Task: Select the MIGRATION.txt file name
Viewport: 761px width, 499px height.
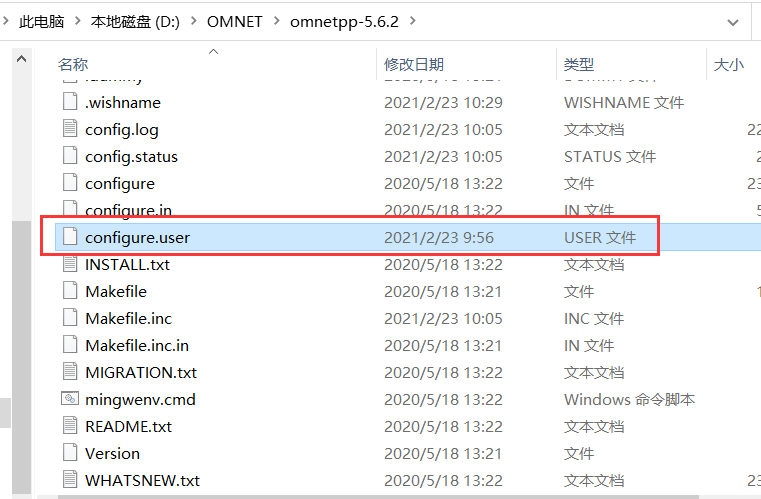Action: [141, 373]
